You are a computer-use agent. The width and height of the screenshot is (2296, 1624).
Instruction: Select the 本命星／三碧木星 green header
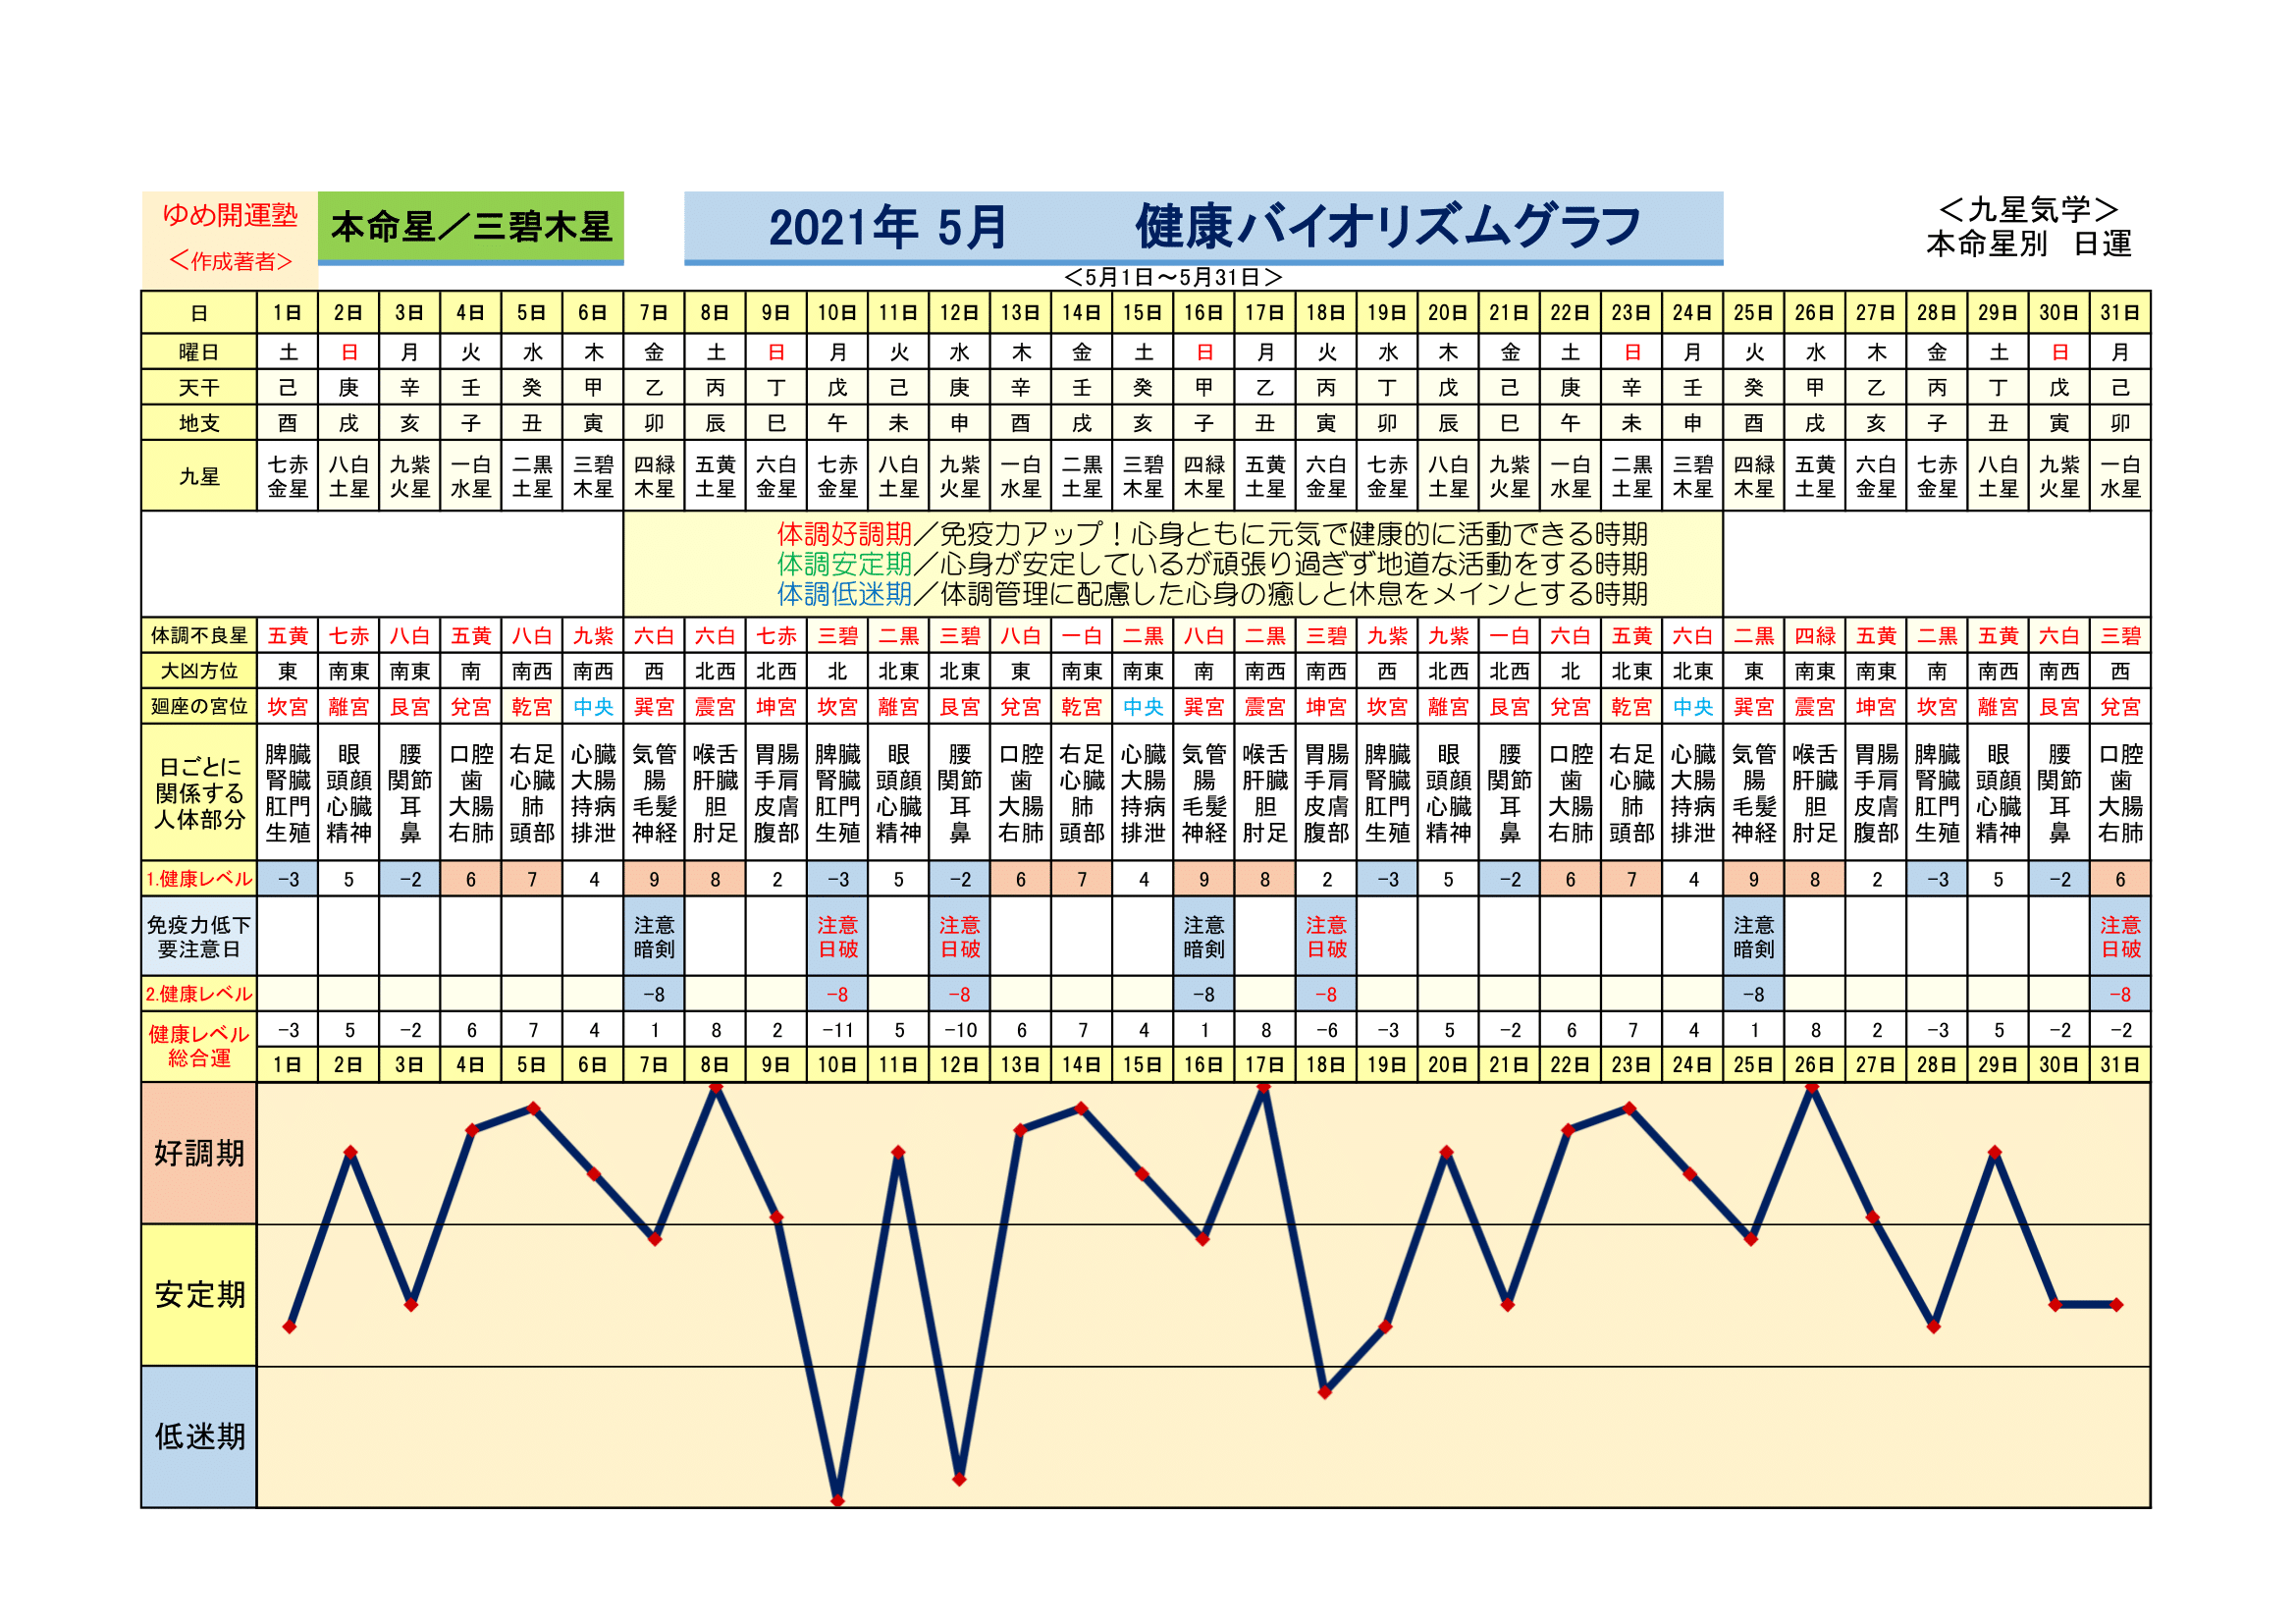[470, 227]
